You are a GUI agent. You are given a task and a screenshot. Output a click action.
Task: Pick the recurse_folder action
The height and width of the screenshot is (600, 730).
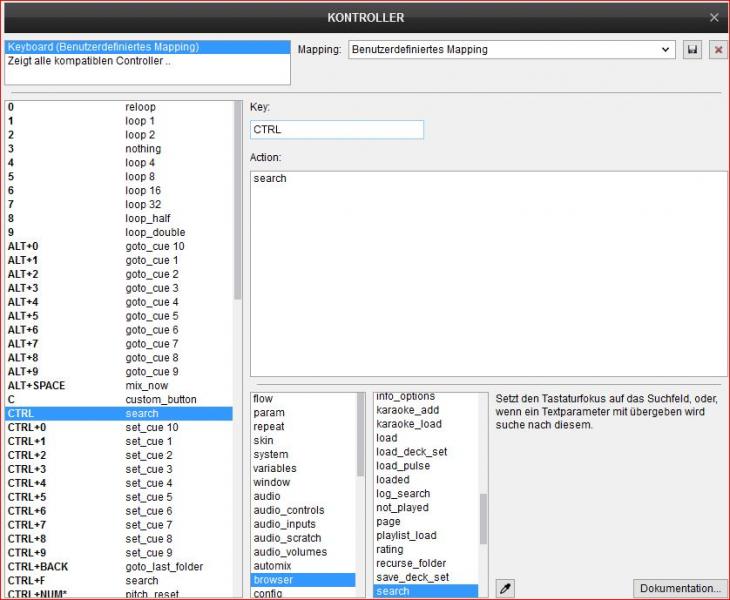tap(426, 564)
